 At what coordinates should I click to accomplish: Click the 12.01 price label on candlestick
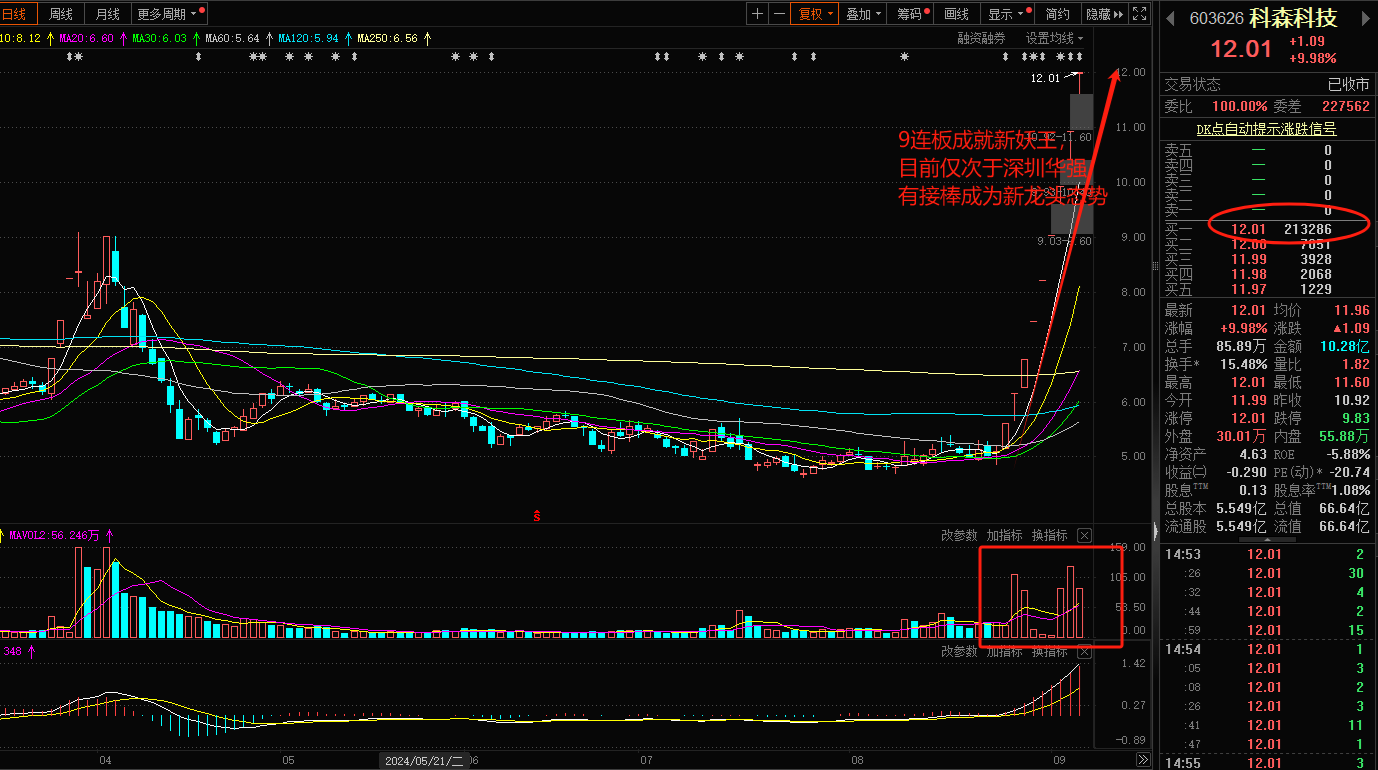1045,78
